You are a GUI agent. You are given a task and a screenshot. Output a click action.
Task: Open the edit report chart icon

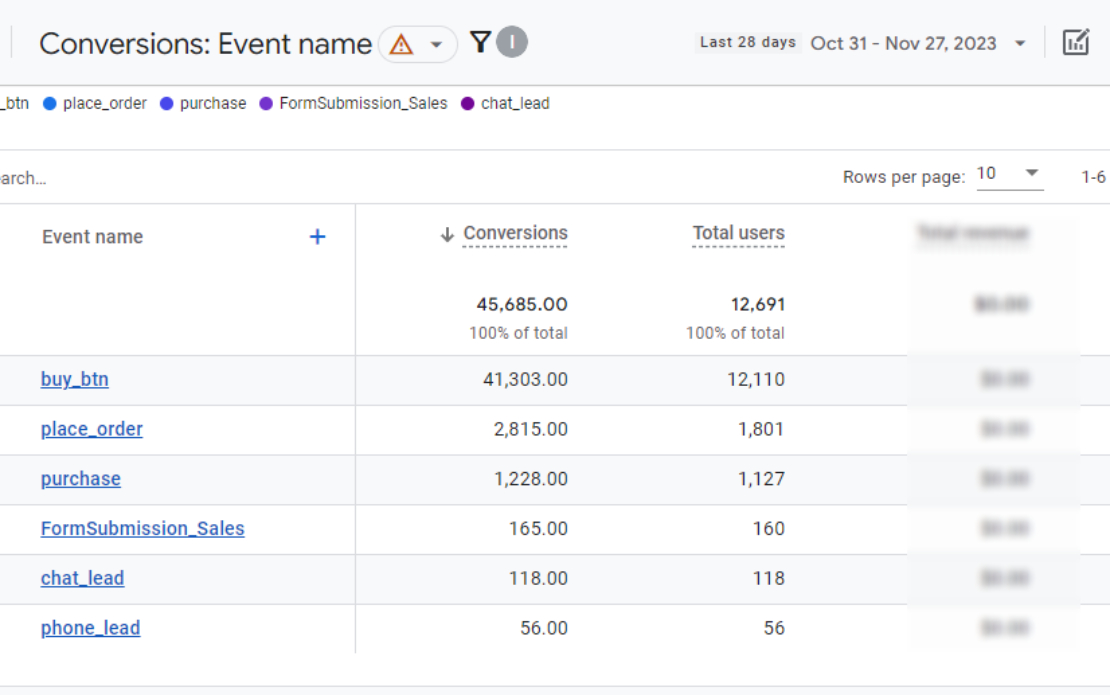tap(1075, 43)
